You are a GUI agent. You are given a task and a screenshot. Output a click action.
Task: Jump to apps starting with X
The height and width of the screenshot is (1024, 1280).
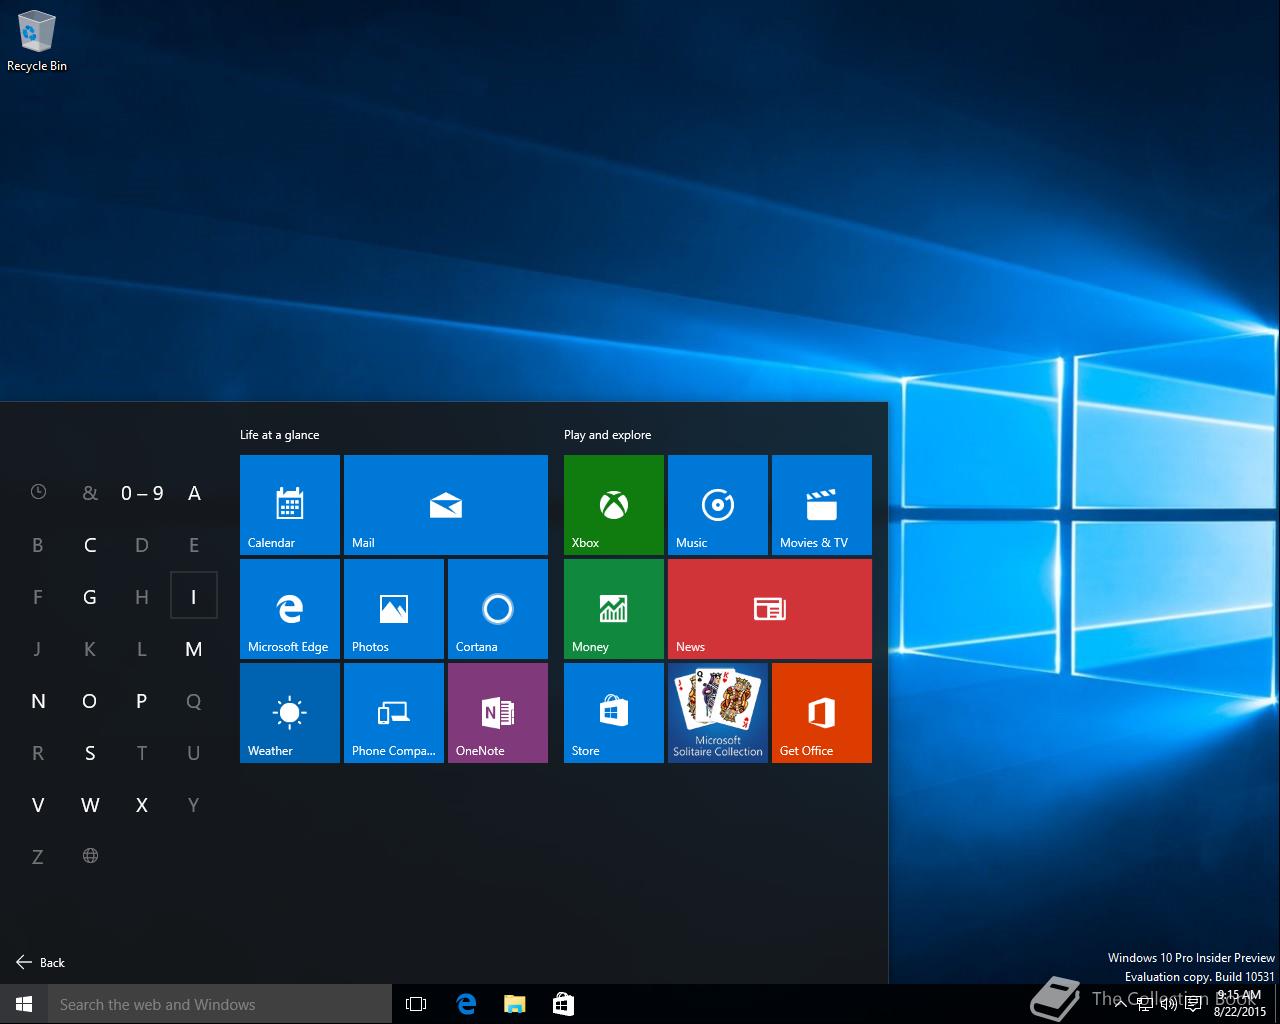(142, 804)
